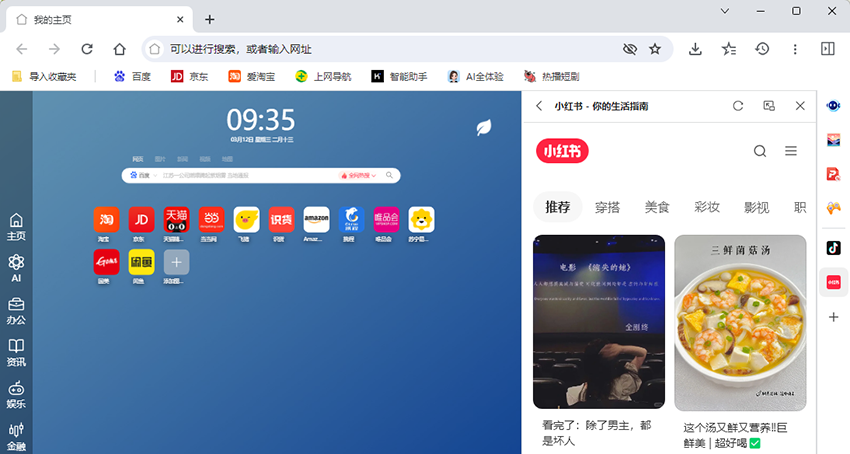The image size is (850, 454).
Task: Select the 穿搭 category tab
Action: pyautogui.click(x=607, y=207)
